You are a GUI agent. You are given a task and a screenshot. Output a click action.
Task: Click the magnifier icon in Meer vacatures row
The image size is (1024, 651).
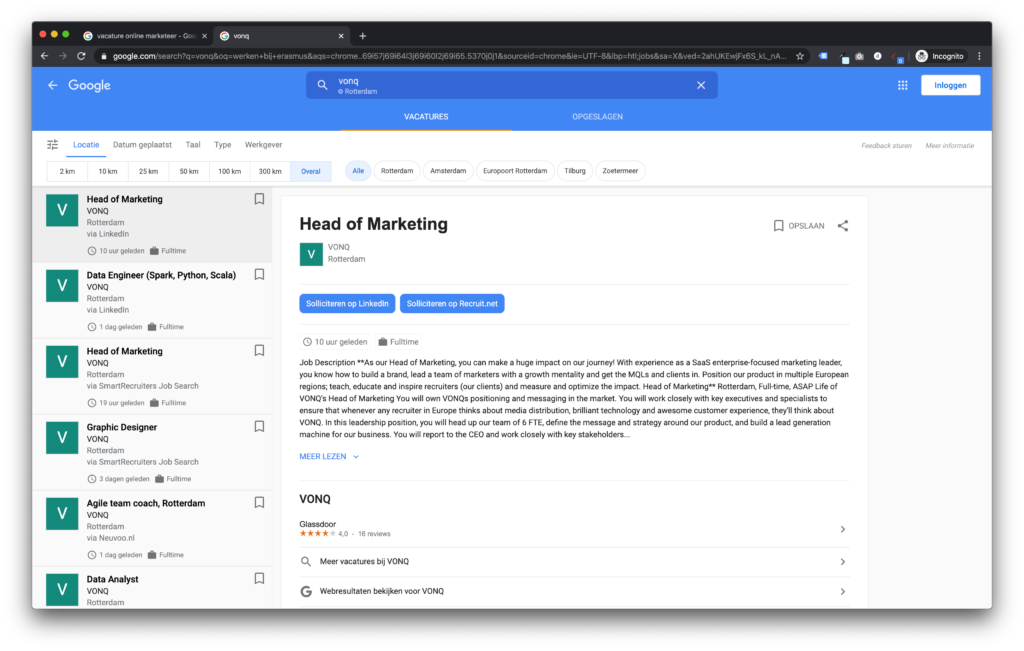306,562
